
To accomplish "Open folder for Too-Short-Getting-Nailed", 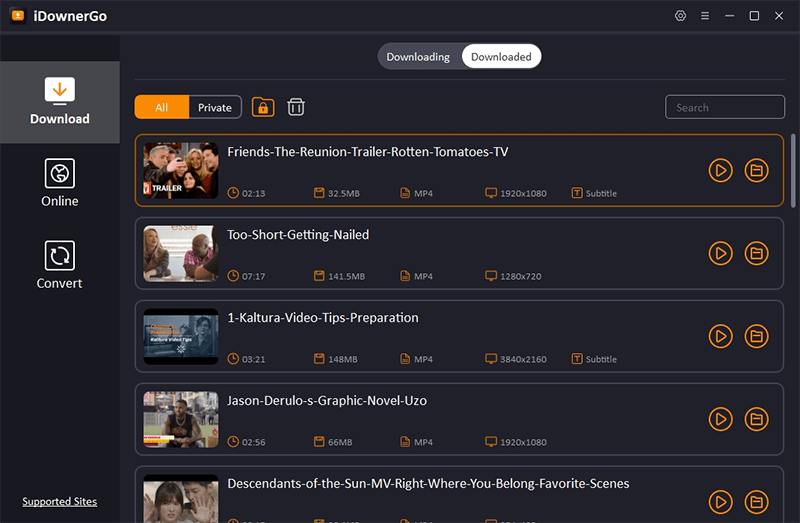I will click(757, 253).
